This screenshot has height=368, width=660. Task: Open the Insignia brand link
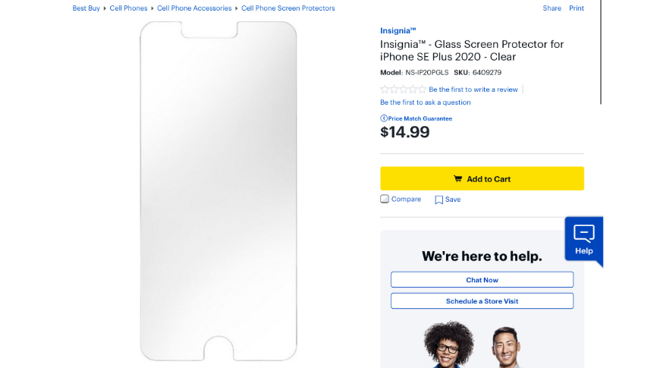[398, 31]
